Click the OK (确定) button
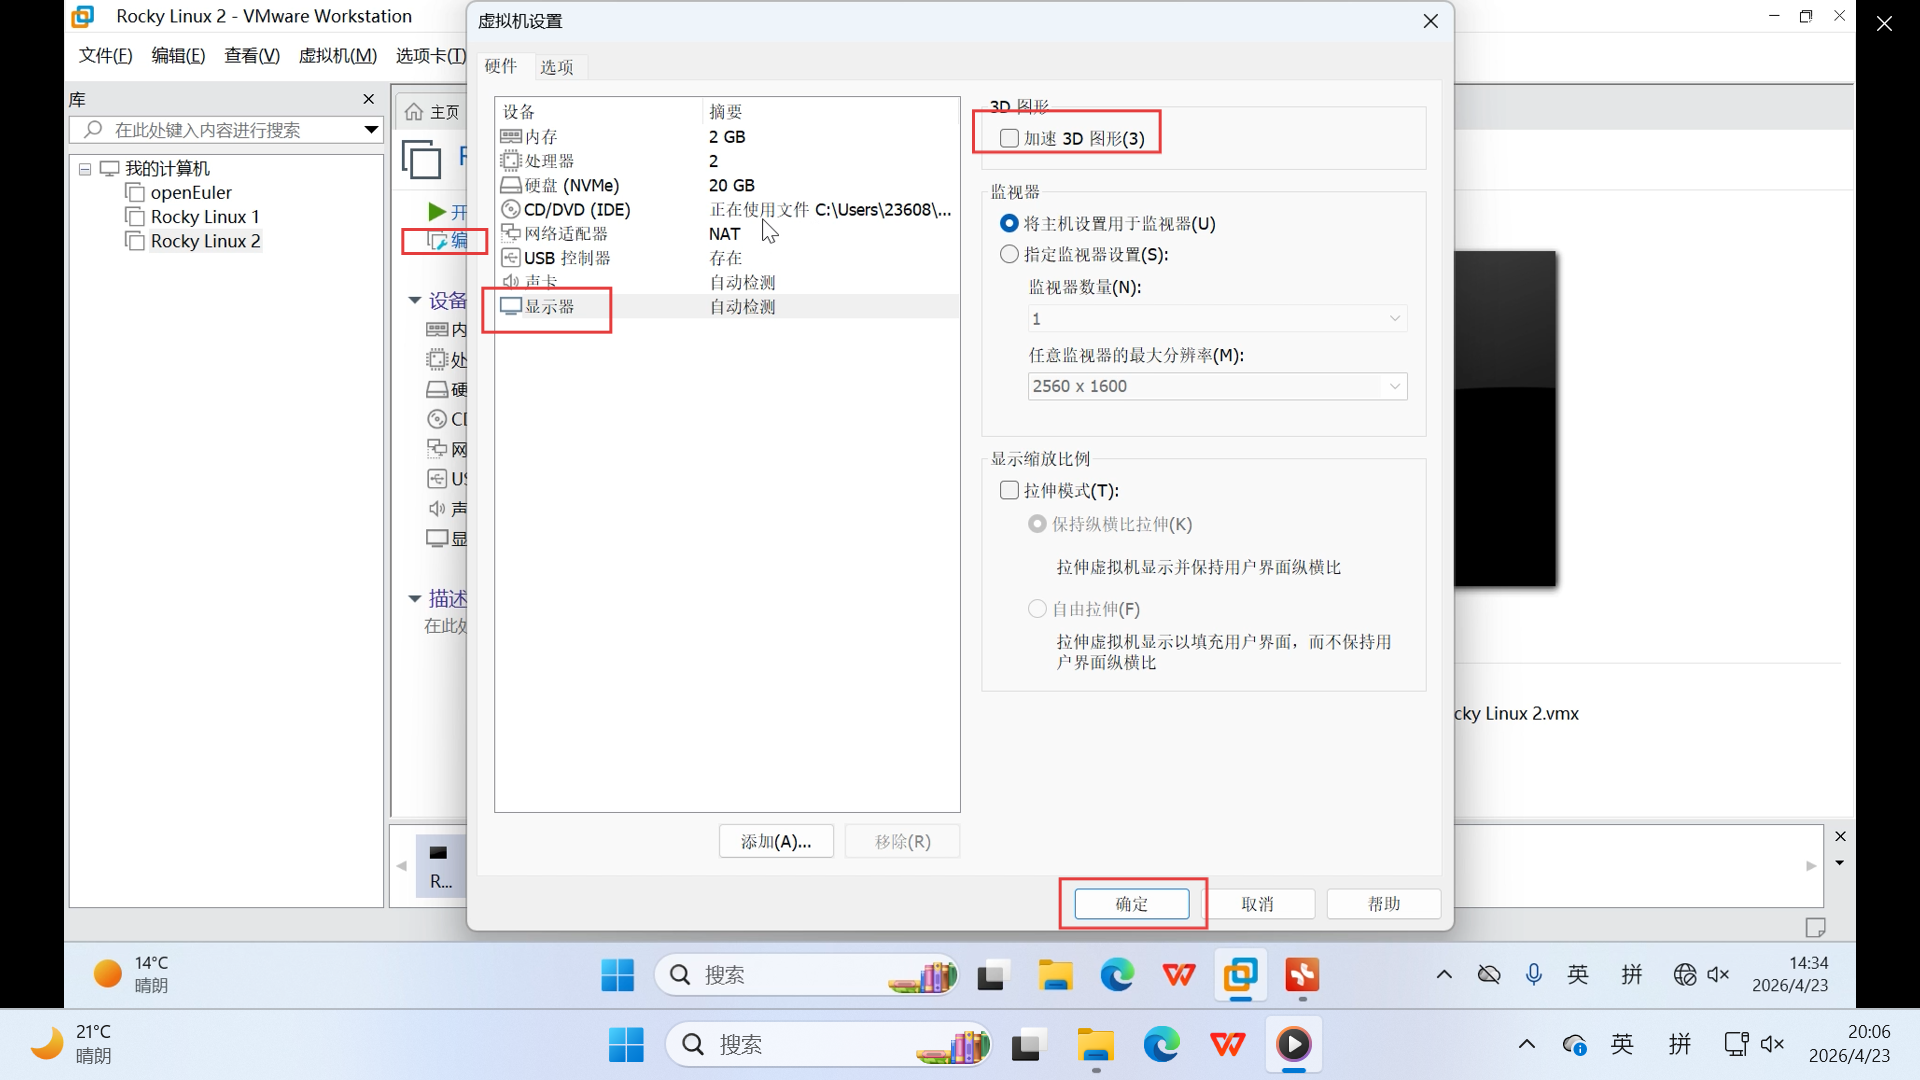 coord(1131,904)
